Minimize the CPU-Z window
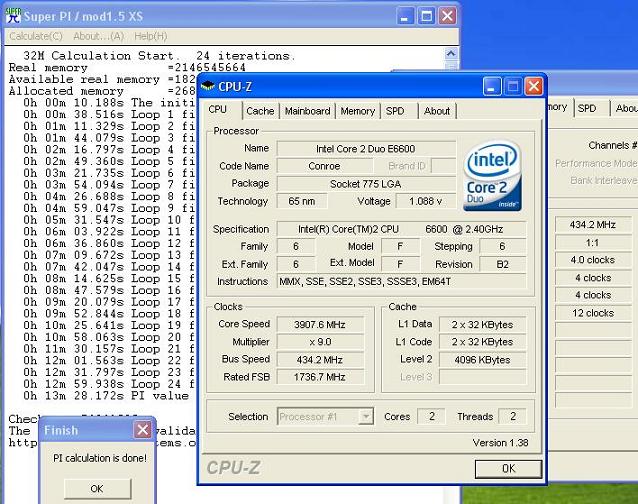Viewport: 638px width, 504px height. [492, 86]
